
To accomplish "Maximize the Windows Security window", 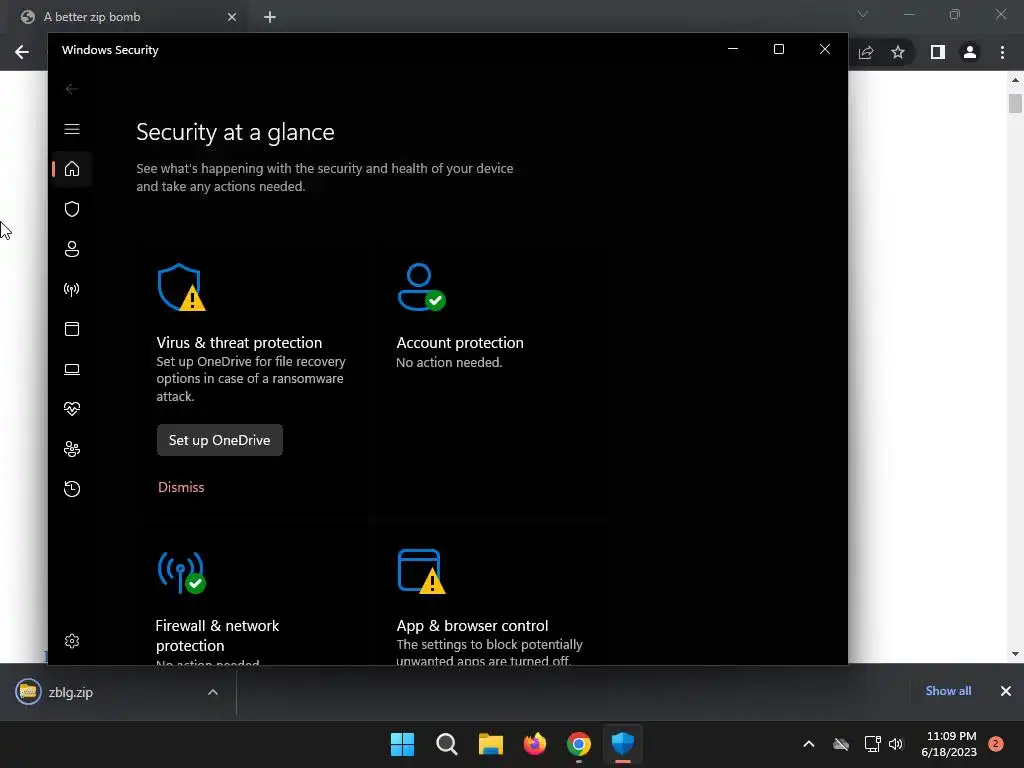I will 778,50.
